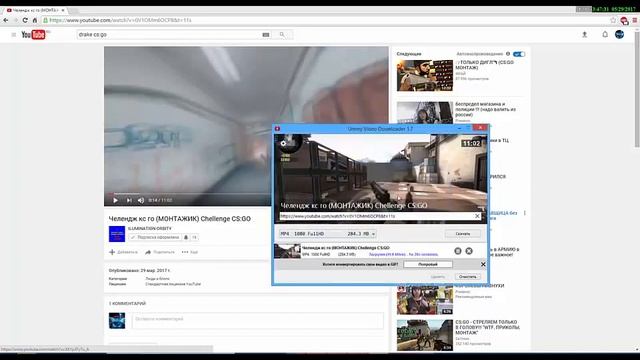
Task: Click the clear button at Ummy bottom right
Action: click(467, 277)
